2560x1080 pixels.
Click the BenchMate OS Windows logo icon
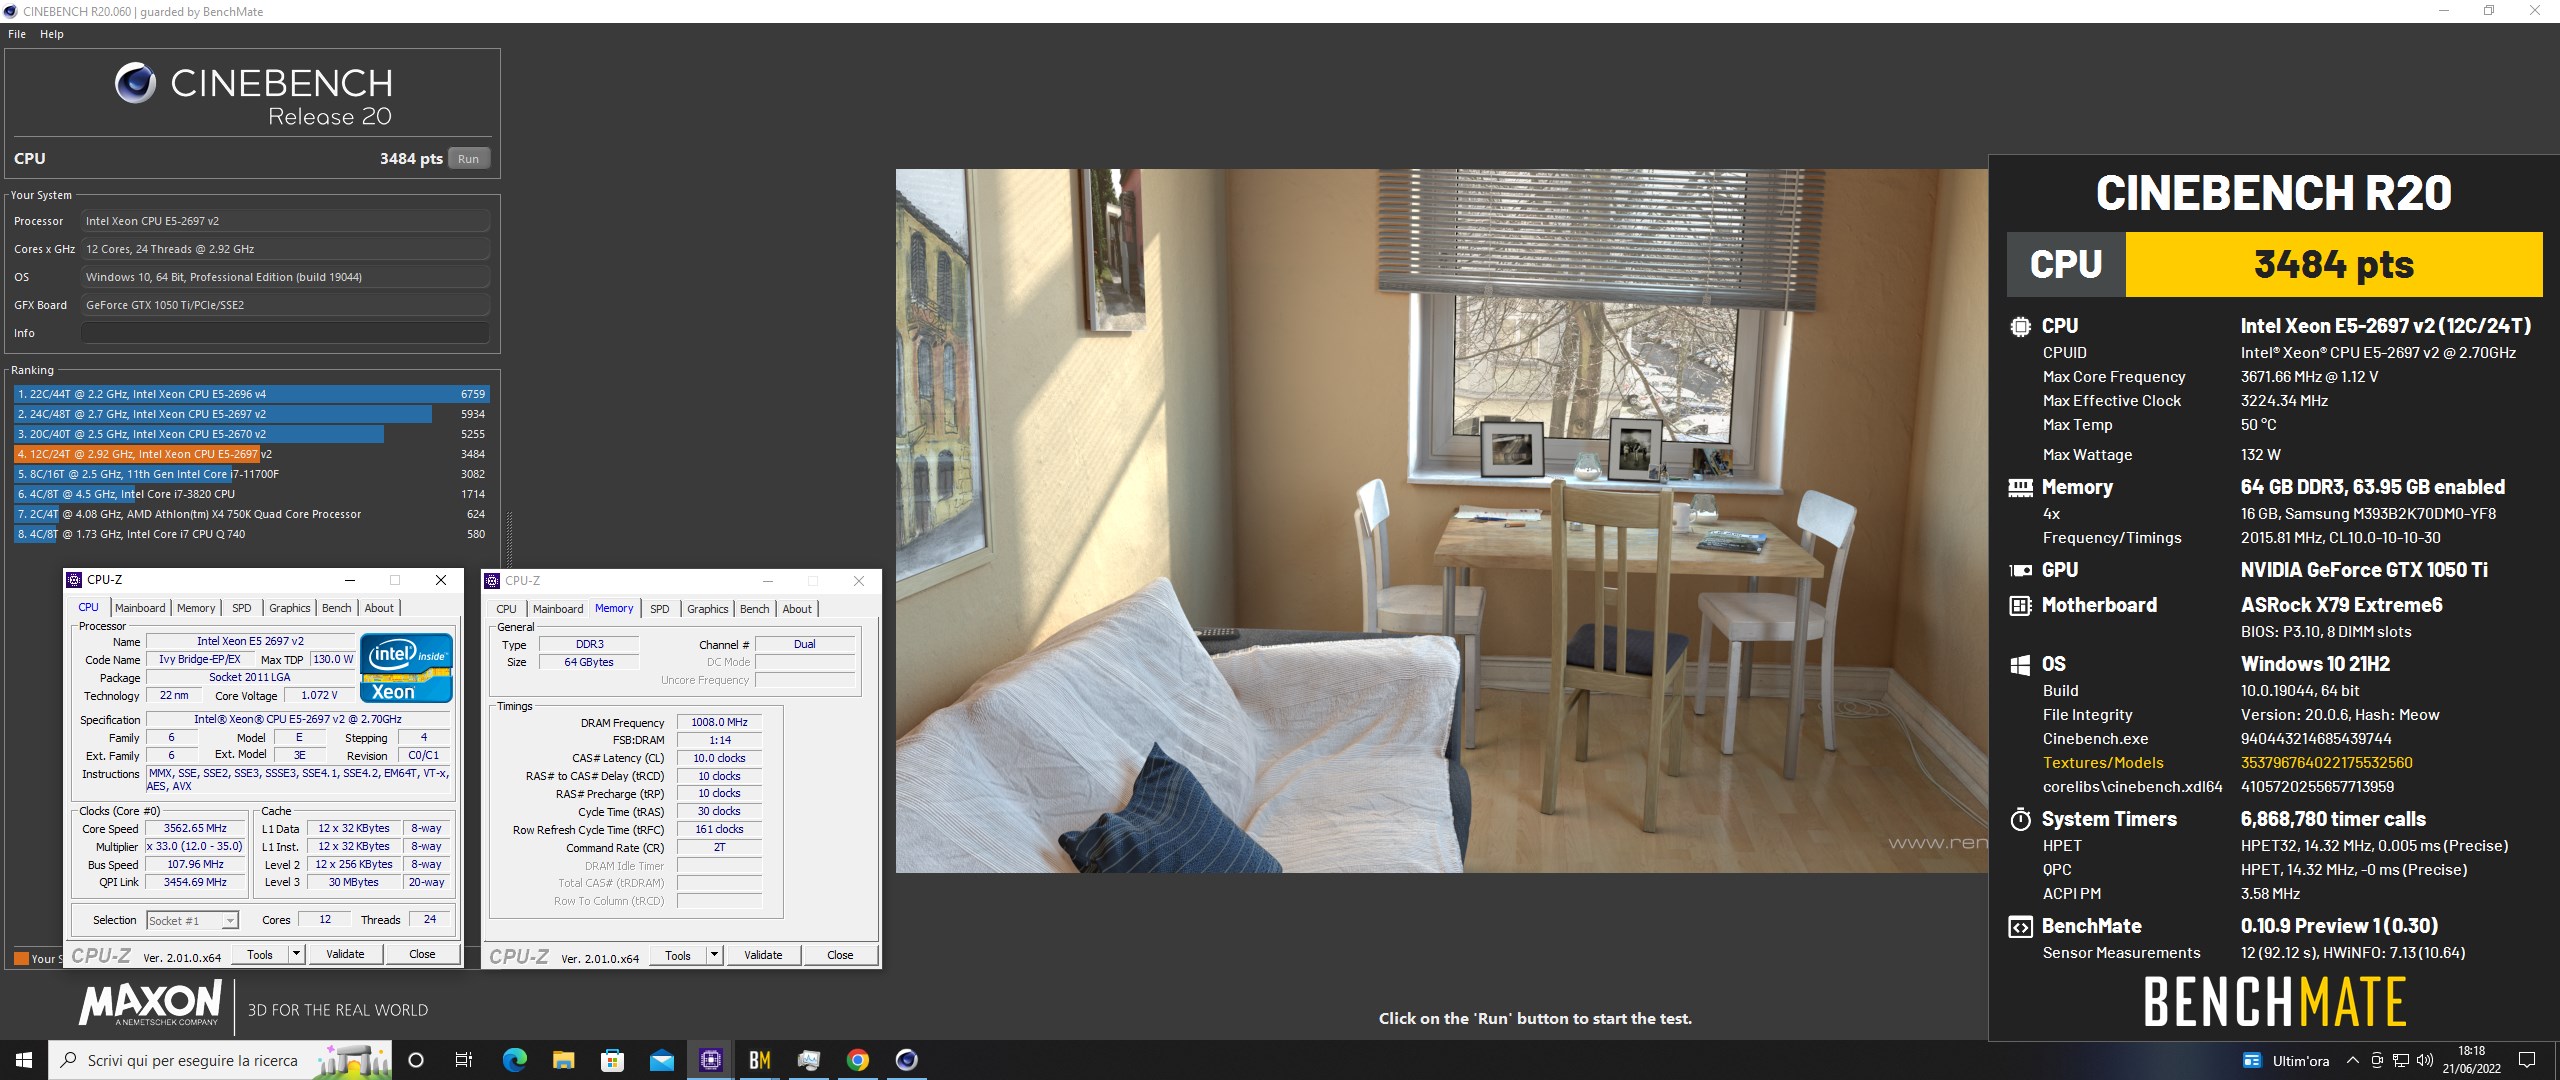(x=2020, y=665)
